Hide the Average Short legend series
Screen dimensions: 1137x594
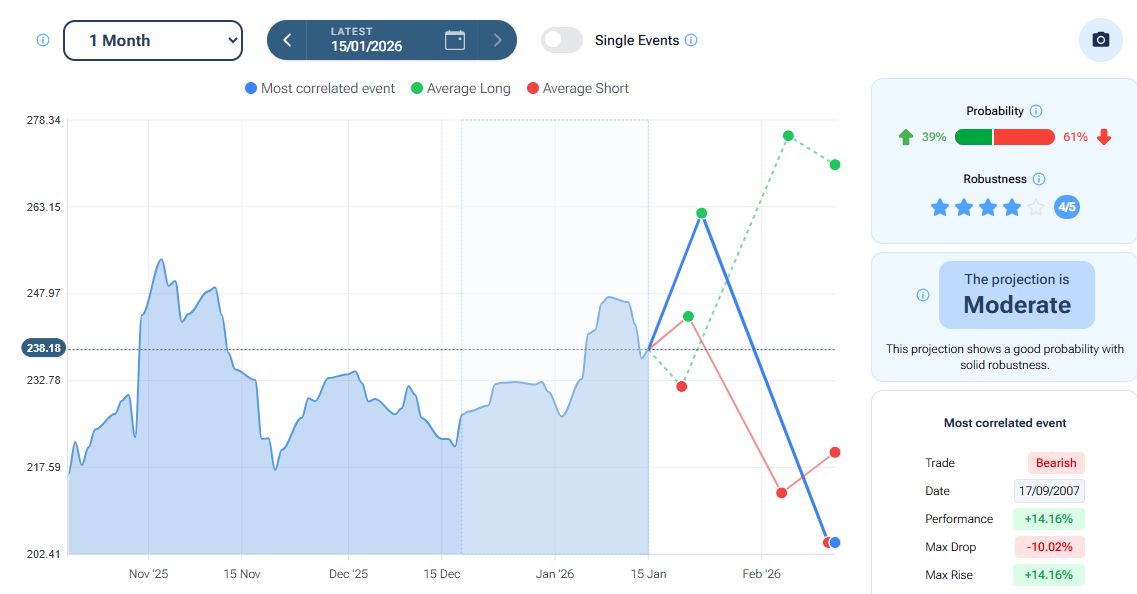tap(577, 88)
